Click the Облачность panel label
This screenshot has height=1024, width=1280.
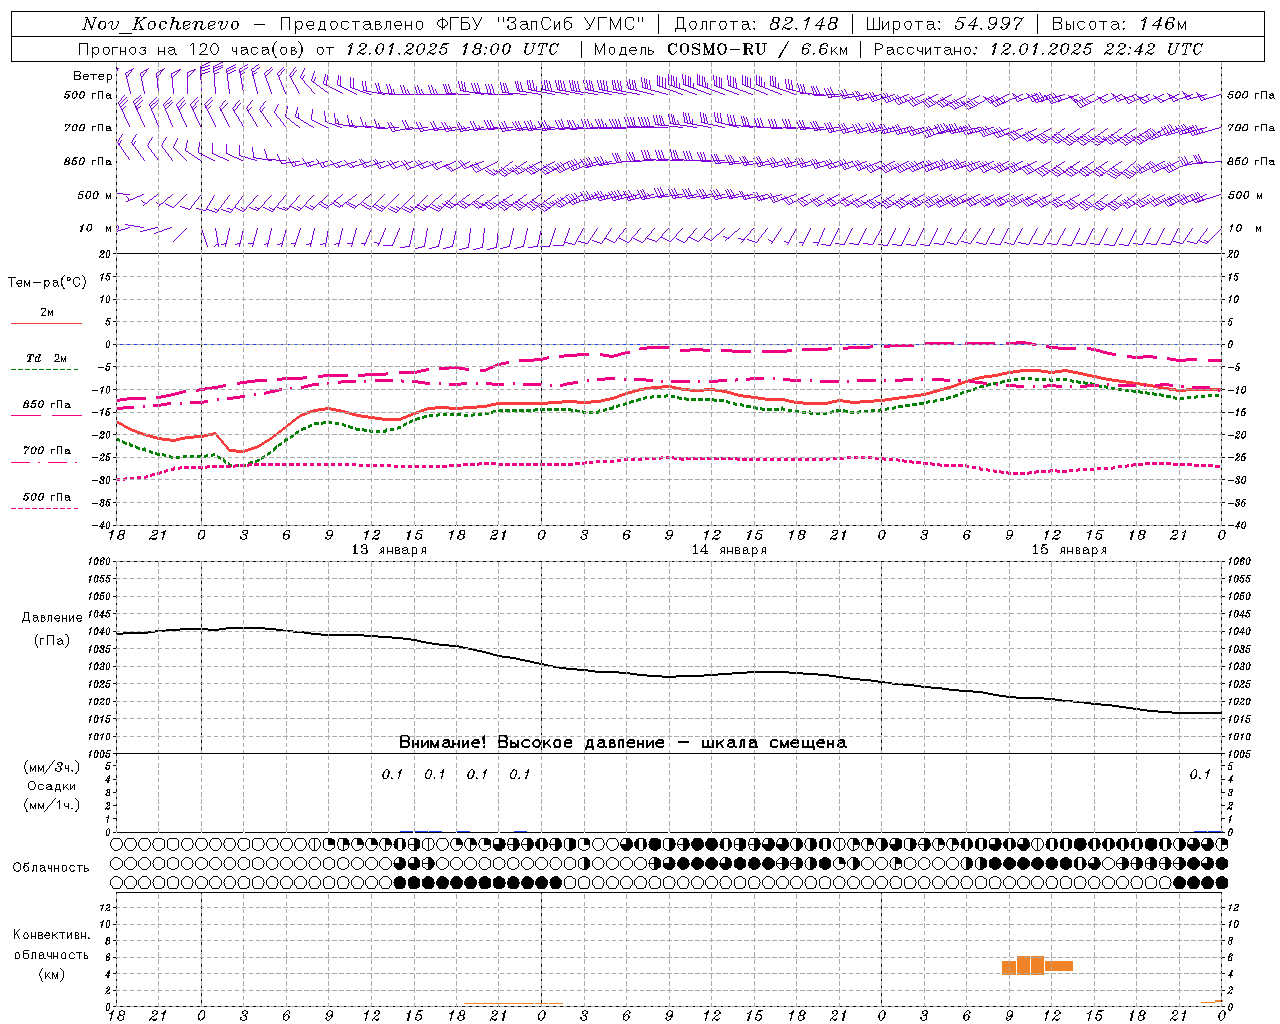pos(51,868)
